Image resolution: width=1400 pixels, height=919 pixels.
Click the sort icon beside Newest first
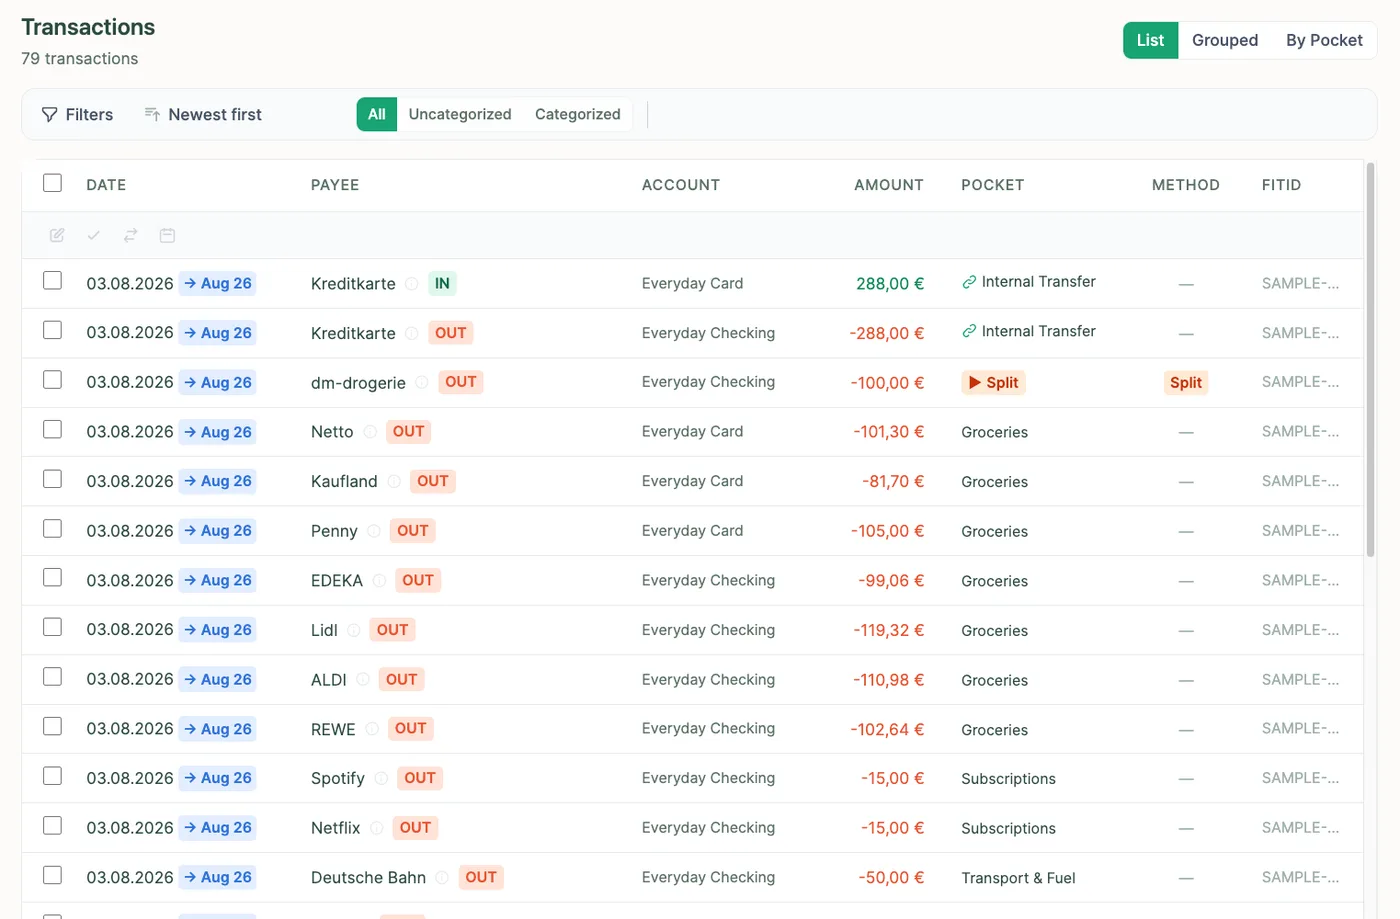tap(152, 114)
